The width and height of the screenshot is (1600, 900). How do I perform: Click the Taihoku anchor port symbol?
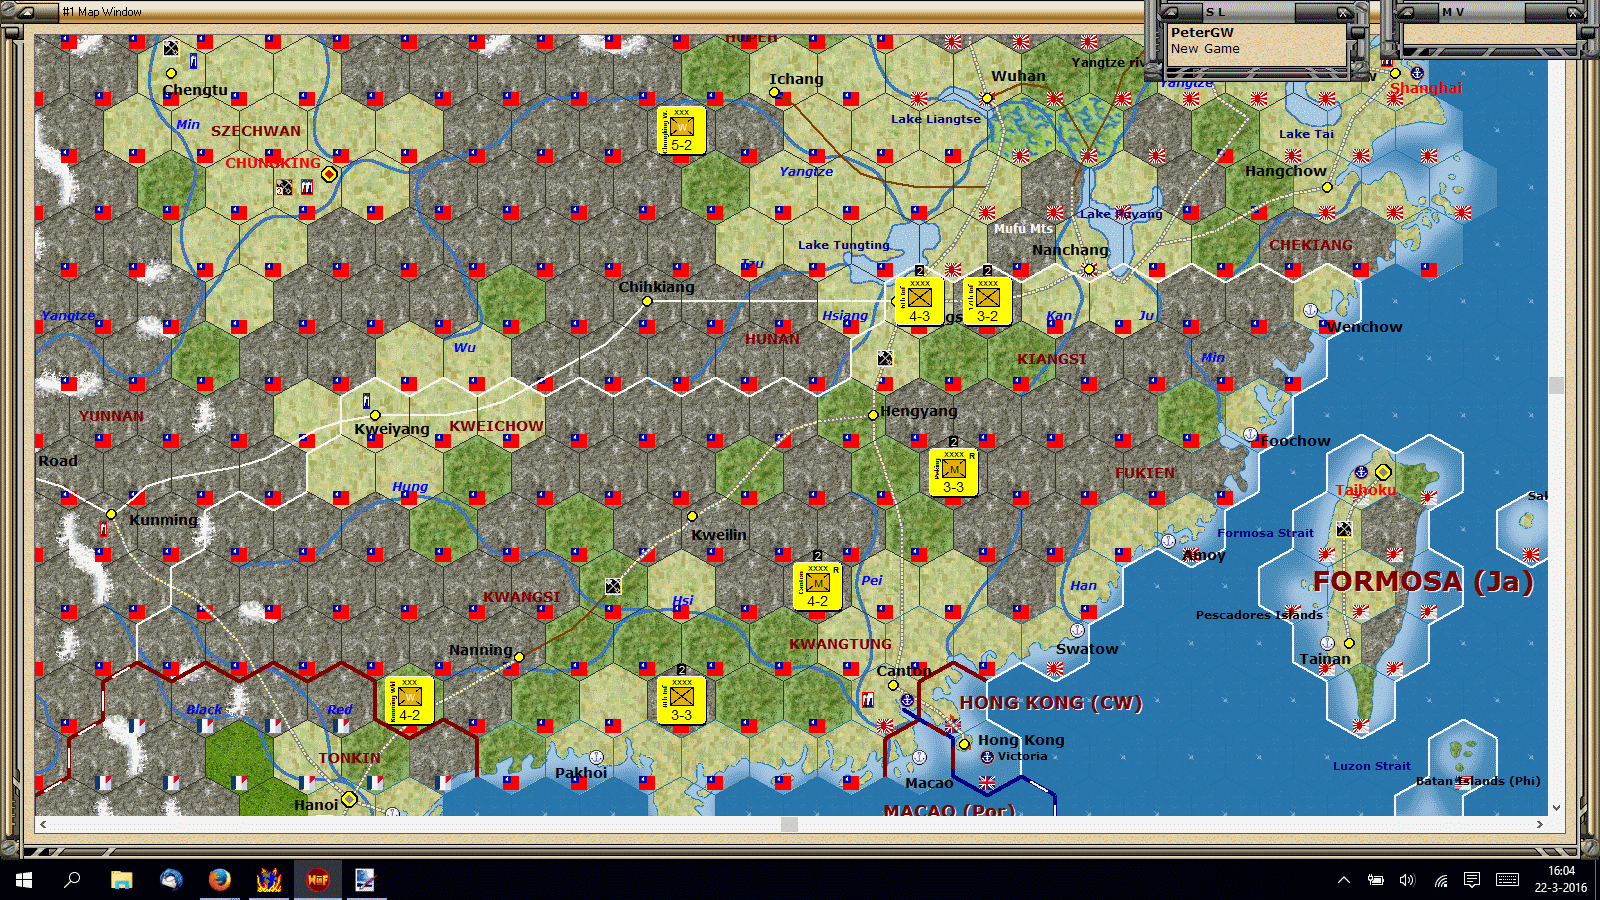[x=1361, y=472]
